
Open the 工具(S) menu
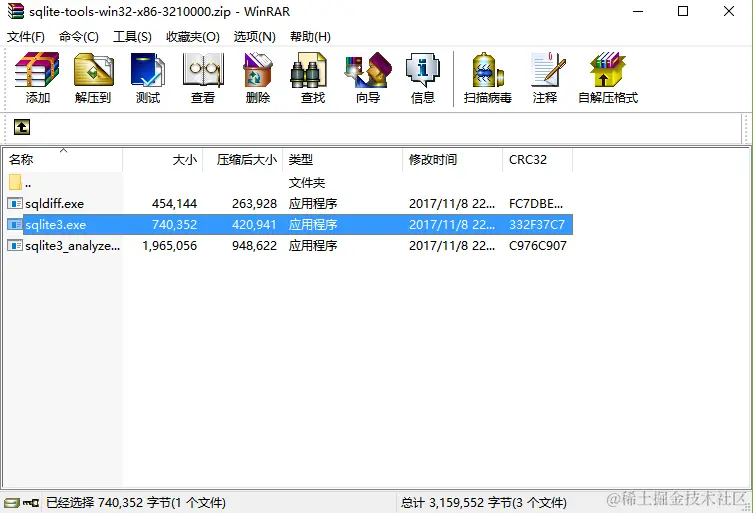coord(132,37)
